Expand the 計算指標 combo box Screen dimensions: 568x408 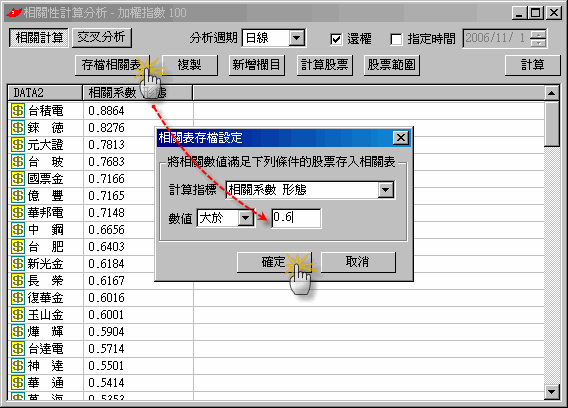(386, 190)
